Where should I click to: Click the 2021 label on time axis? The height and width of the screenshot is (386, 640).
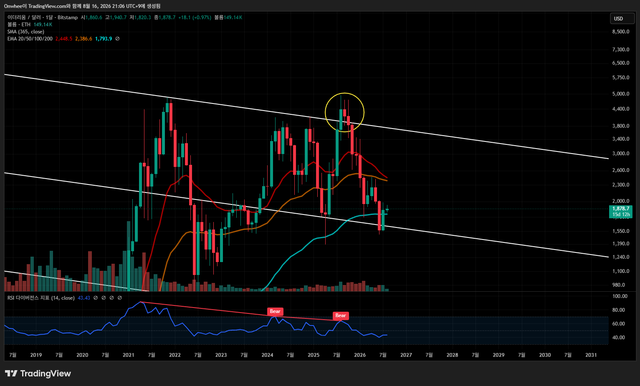(x=129, y=355)
